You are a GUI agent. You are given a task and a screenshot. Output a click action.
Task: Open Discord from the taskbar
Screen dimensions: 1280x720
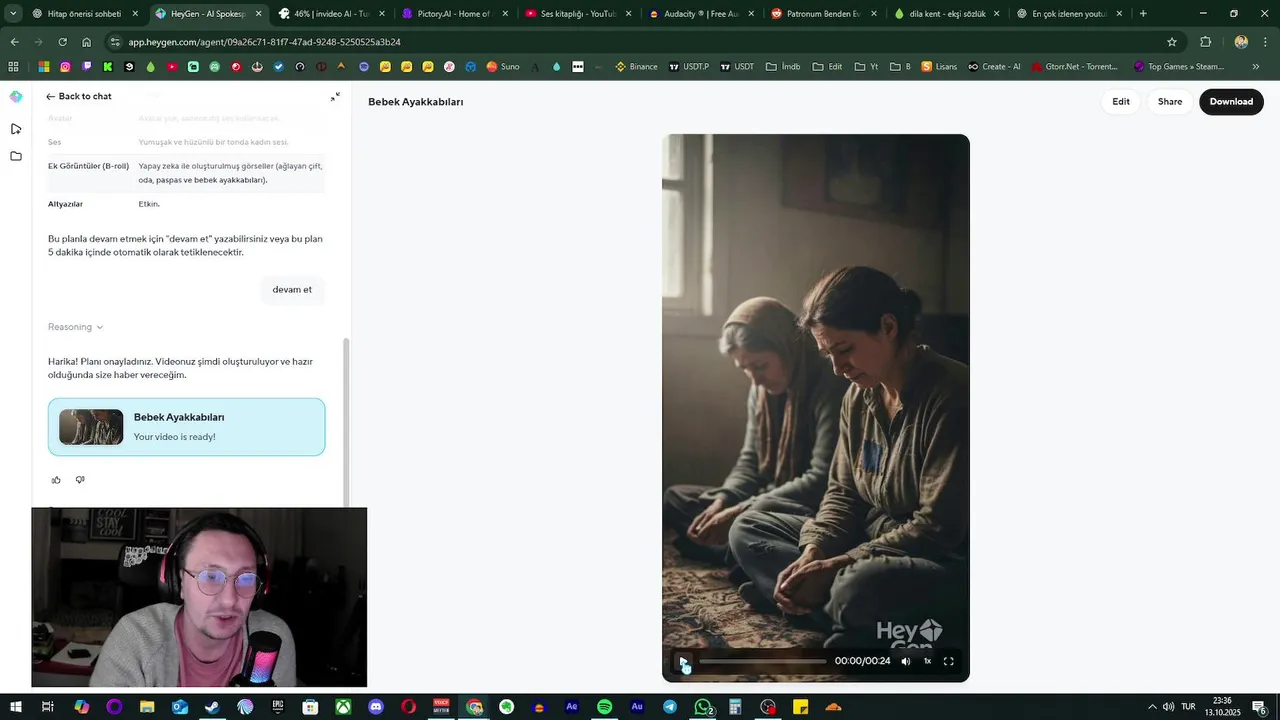[376, 707]
